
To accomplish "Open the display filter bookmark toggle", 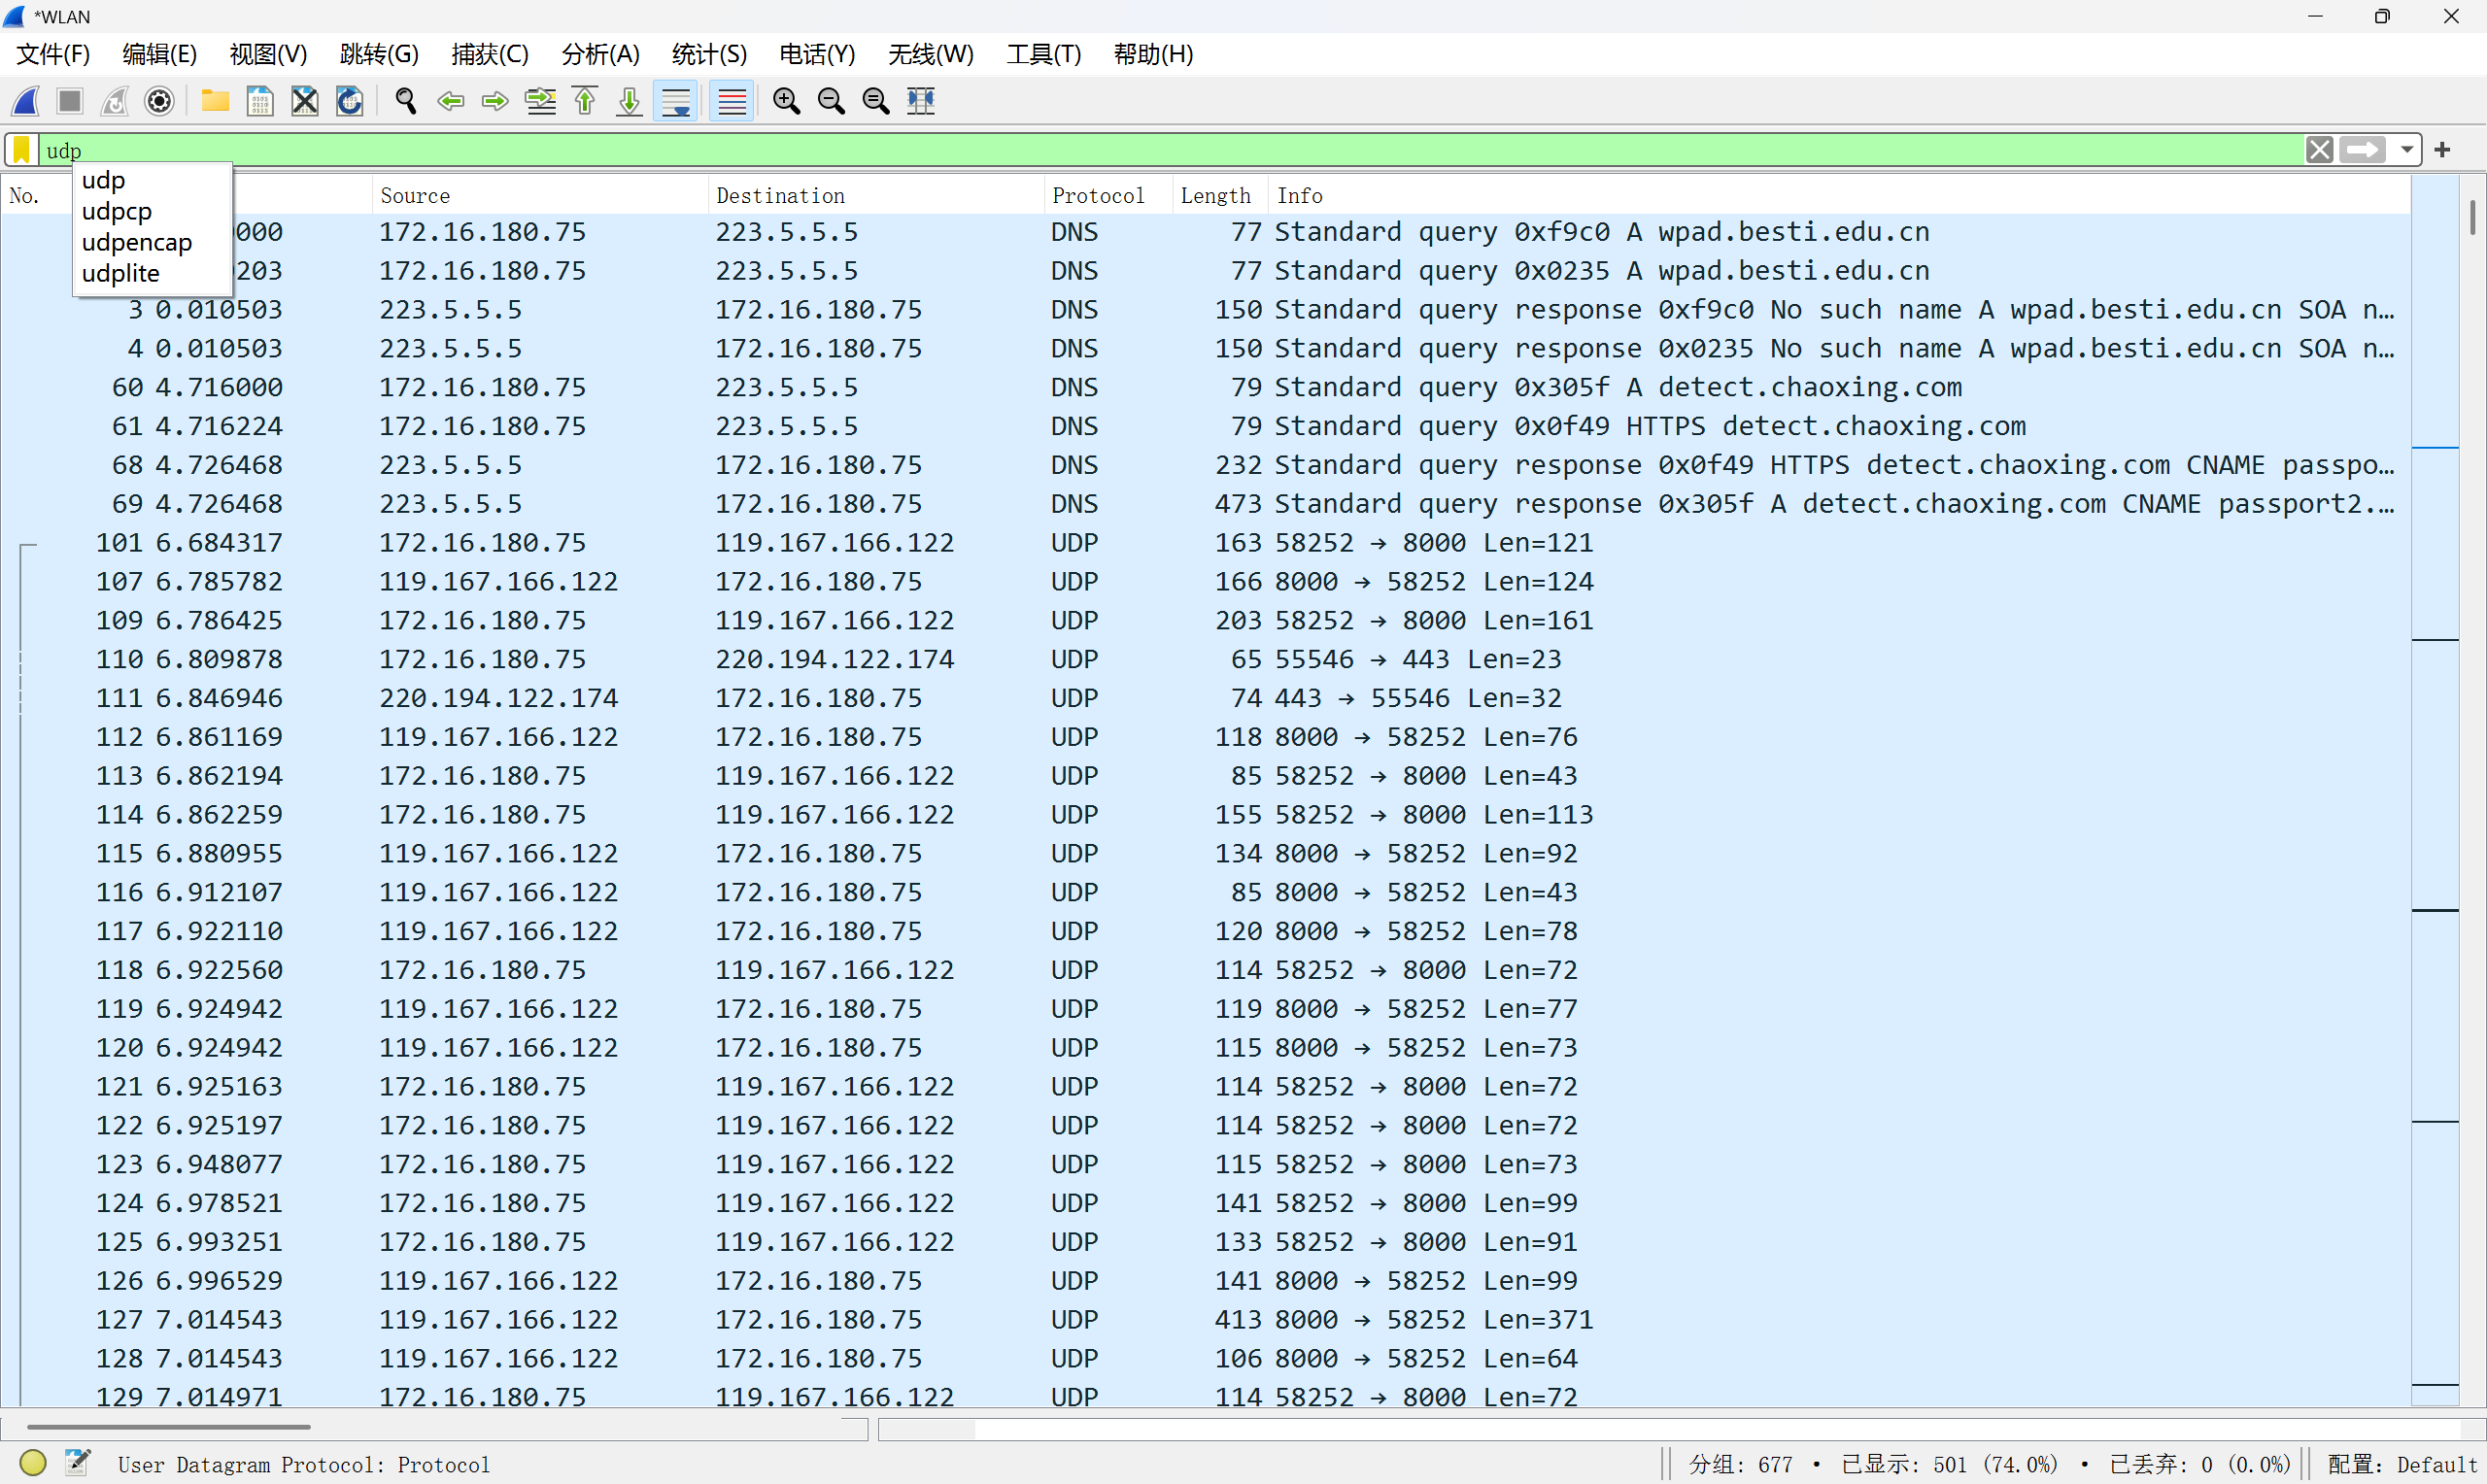I will [x=21, y=150].
